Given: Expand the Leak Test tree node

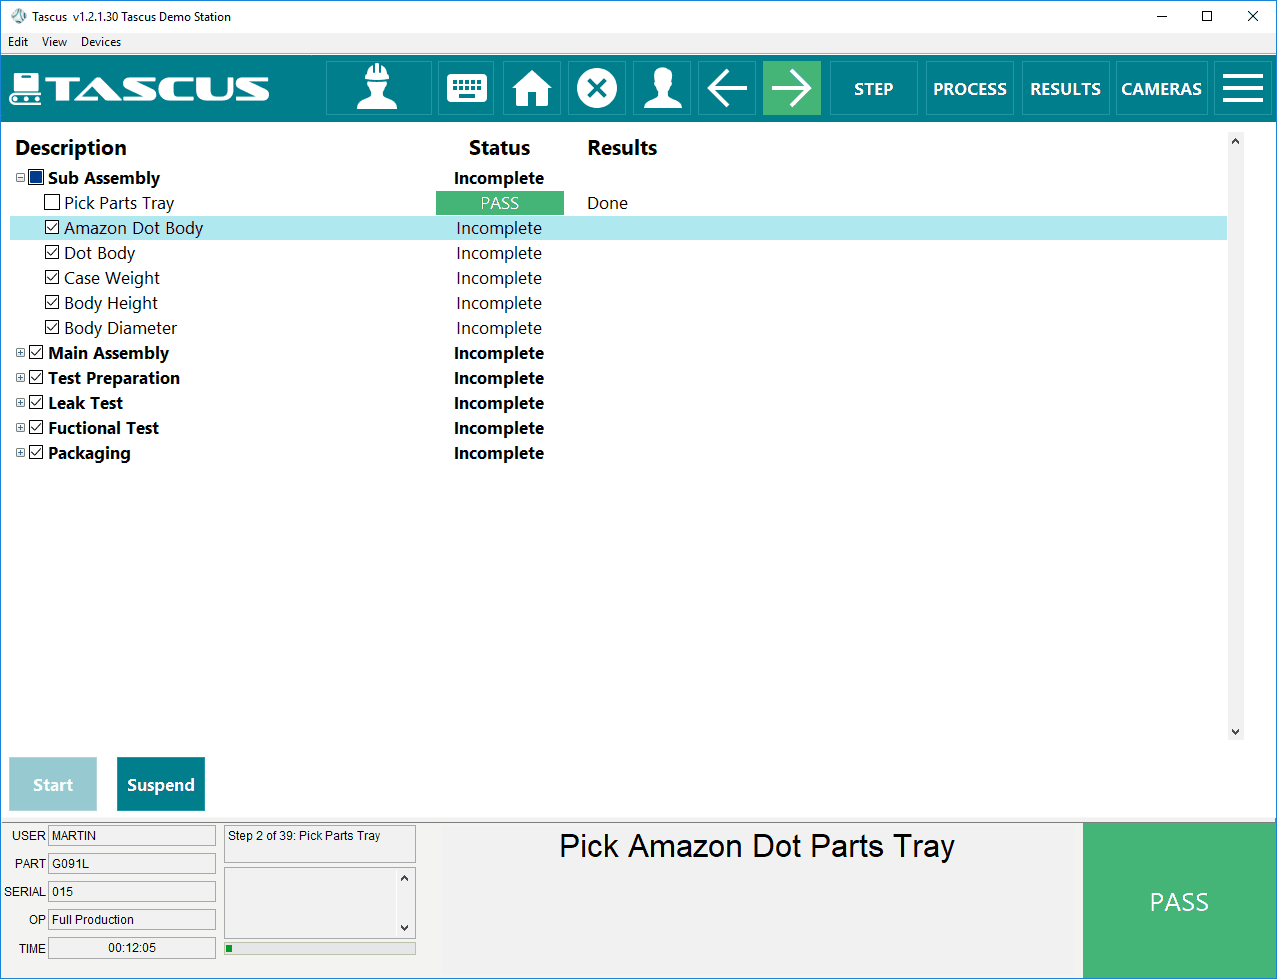Looking at the screenshot, I should point(20,403).
